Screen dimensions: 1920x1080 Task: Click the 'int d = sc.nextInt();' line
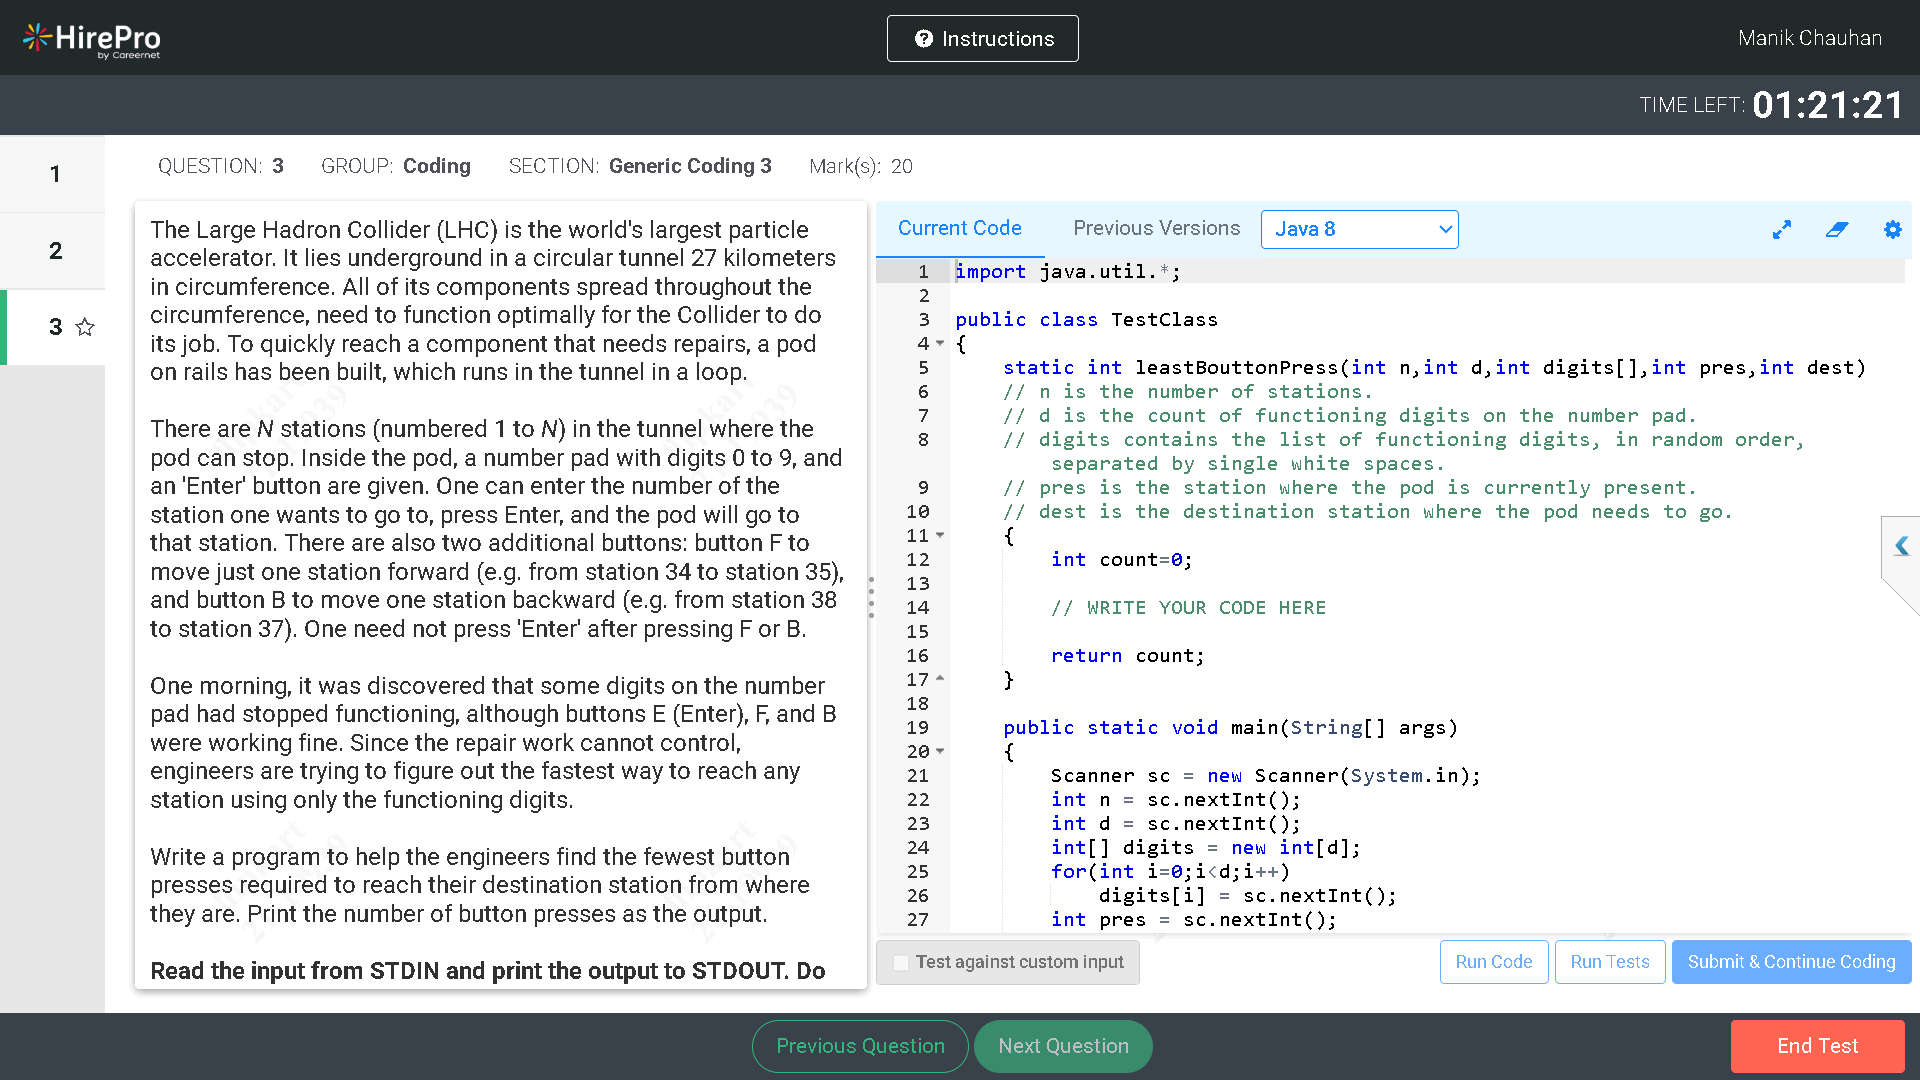click(x=1175, y=824)
